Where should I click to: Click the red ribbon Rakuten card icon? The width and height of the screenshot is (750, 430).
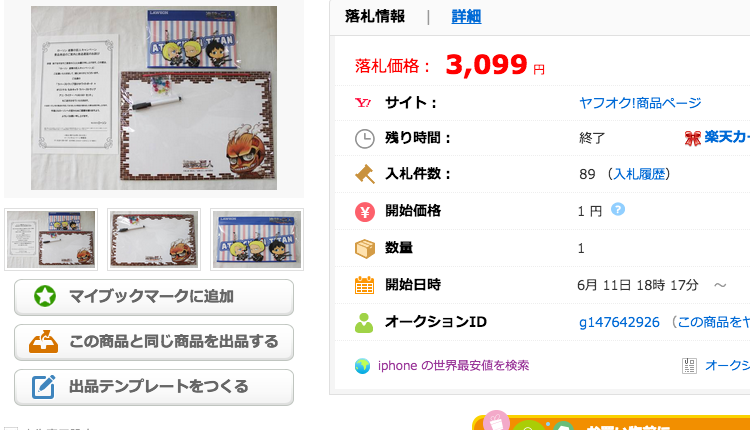click(692, 138)
